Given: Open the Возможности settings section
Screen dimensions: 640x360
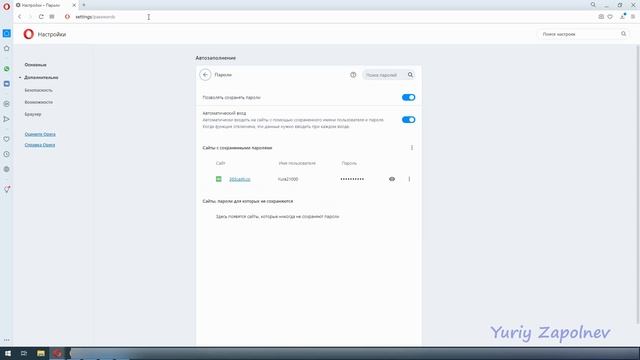Looking at the screenshot, I should 38,102.
